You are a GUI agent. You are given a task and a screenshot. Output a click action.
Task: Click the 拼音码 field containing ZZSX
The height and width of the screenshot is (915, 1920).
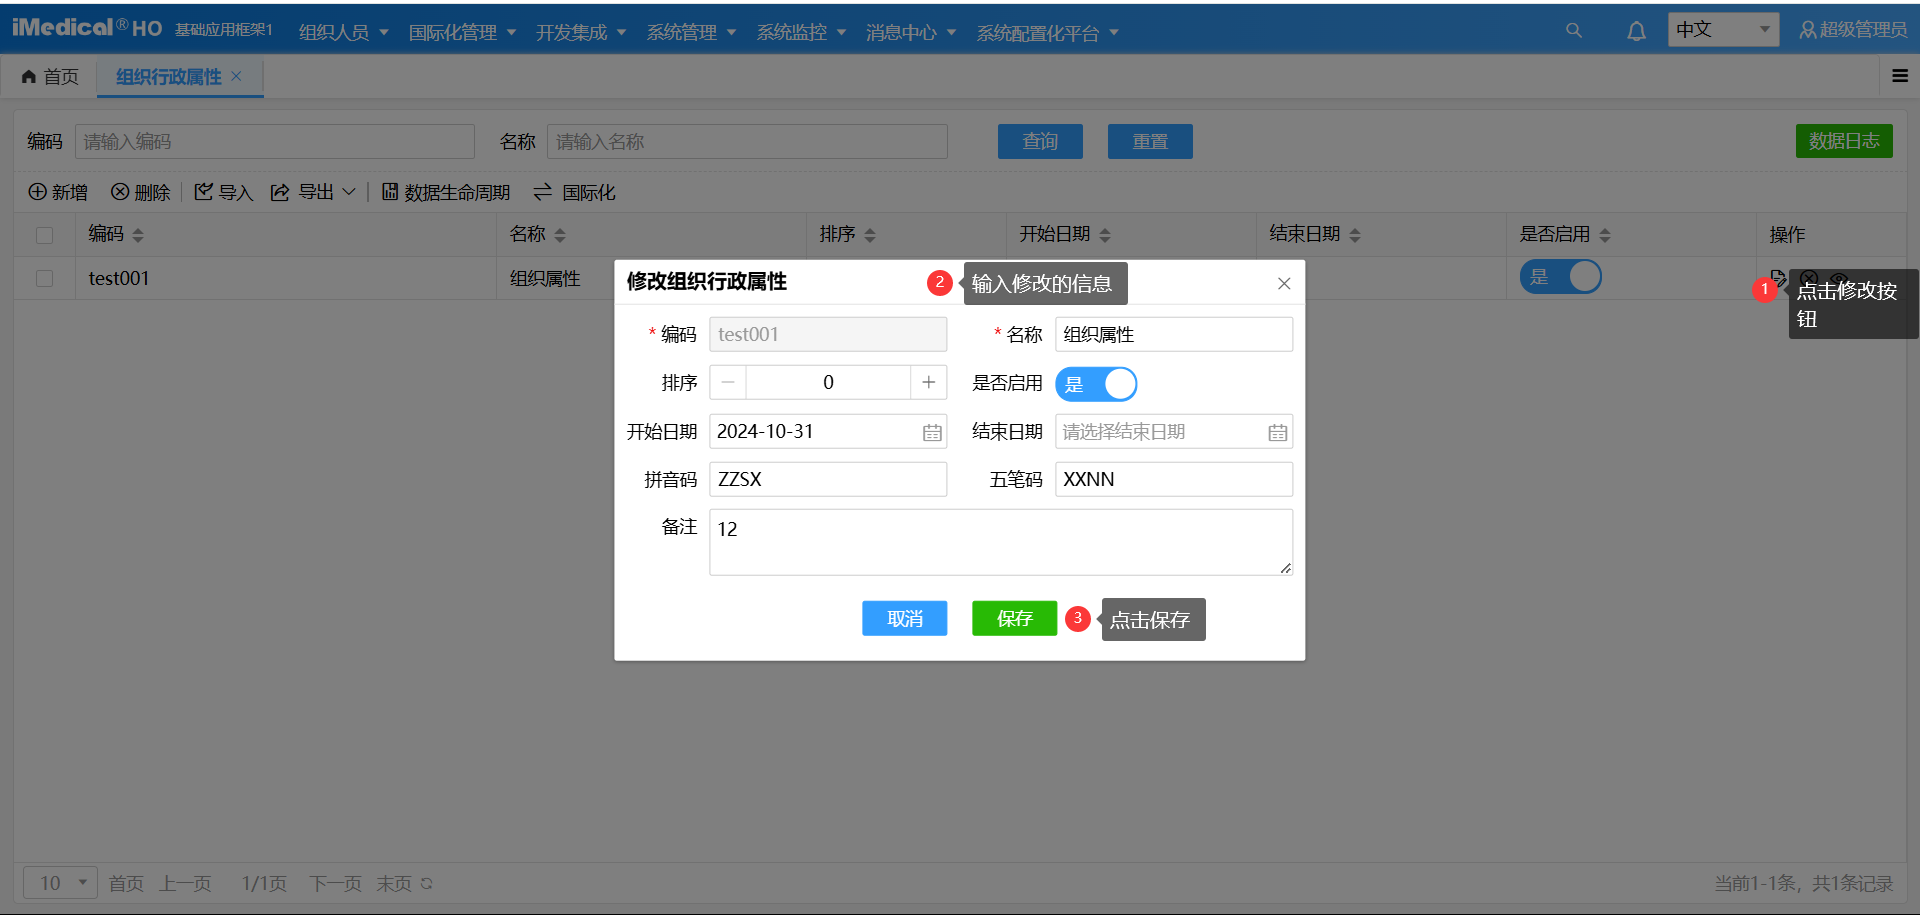click(828, 479)
